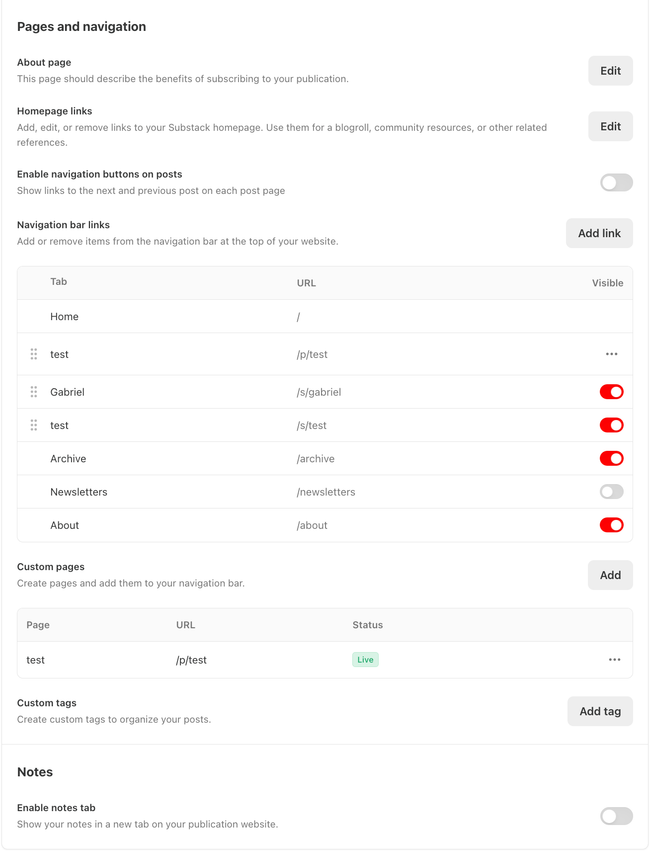Screen dimensions: 650x851
Task: Add a new custom page
Action: [610, 575]
